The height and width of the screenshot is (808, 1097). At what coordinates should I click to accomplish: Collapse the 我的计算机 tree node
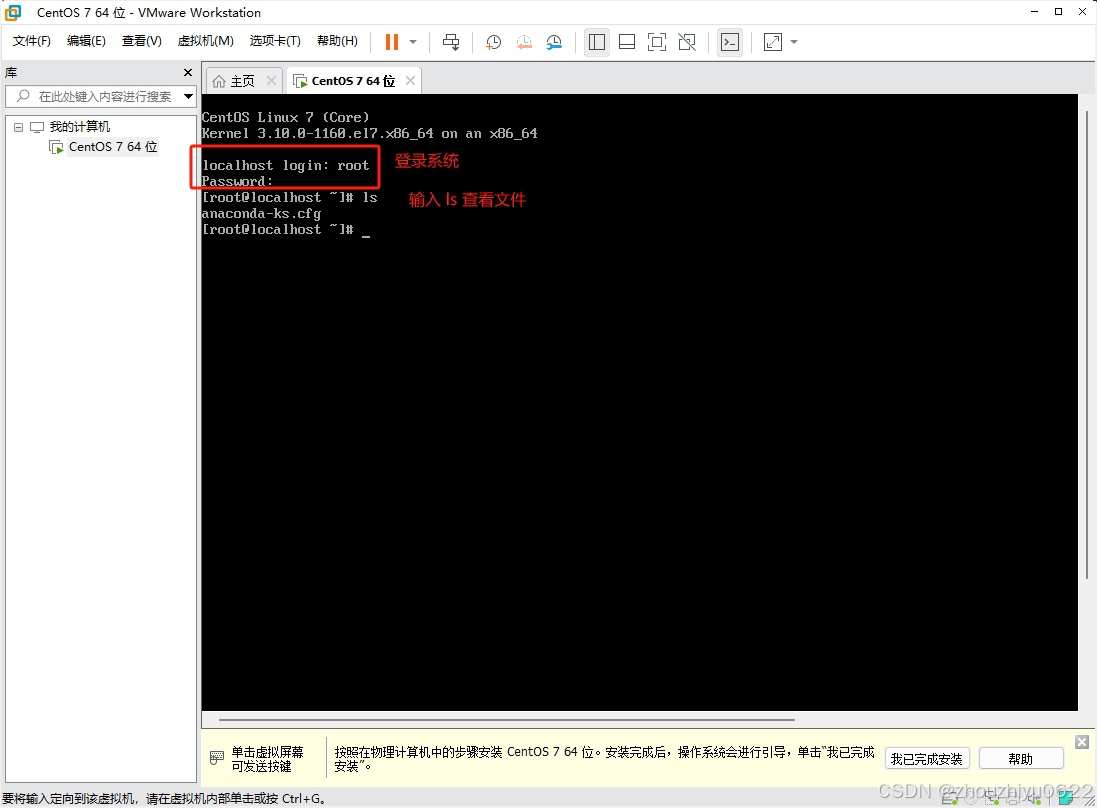18,127
